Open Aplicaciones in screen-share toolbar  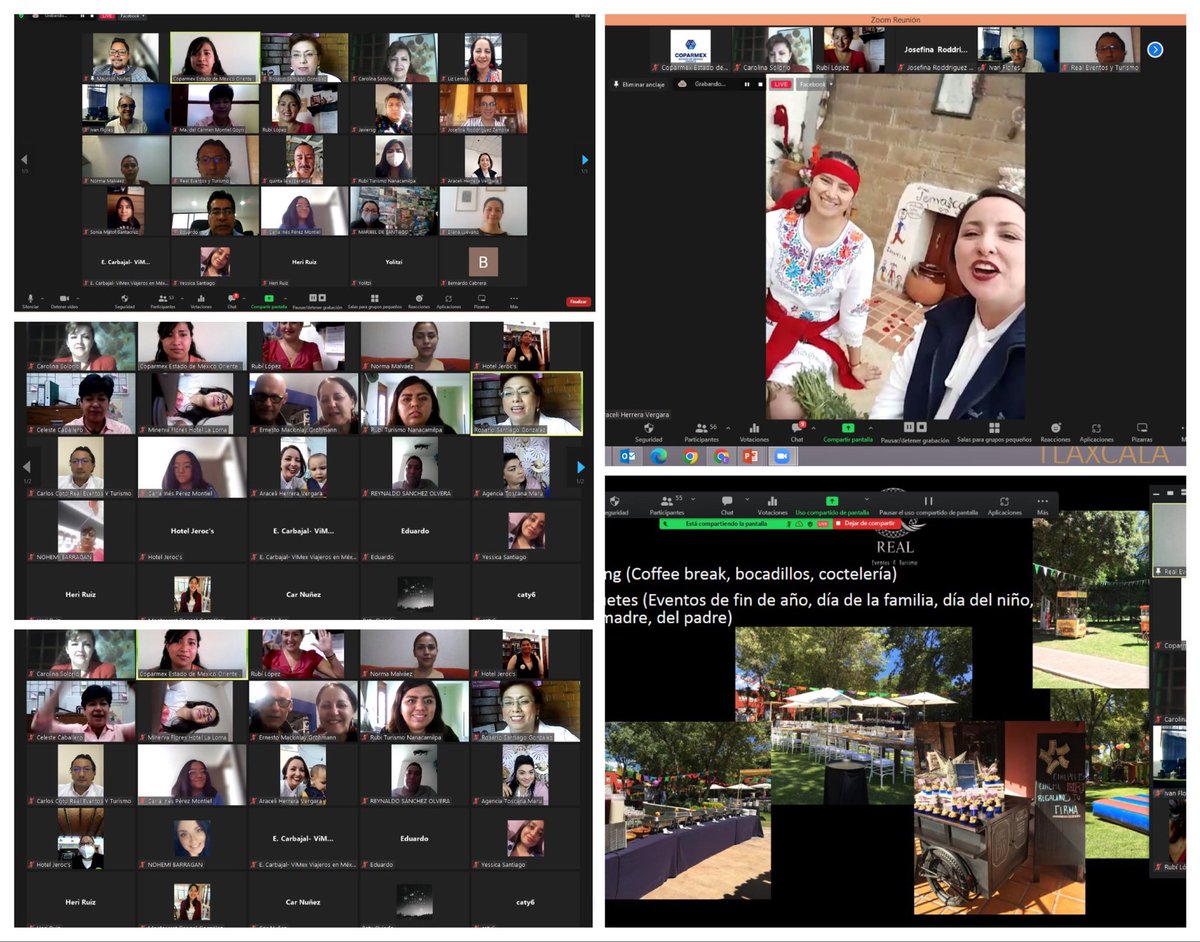[1004, 505]
